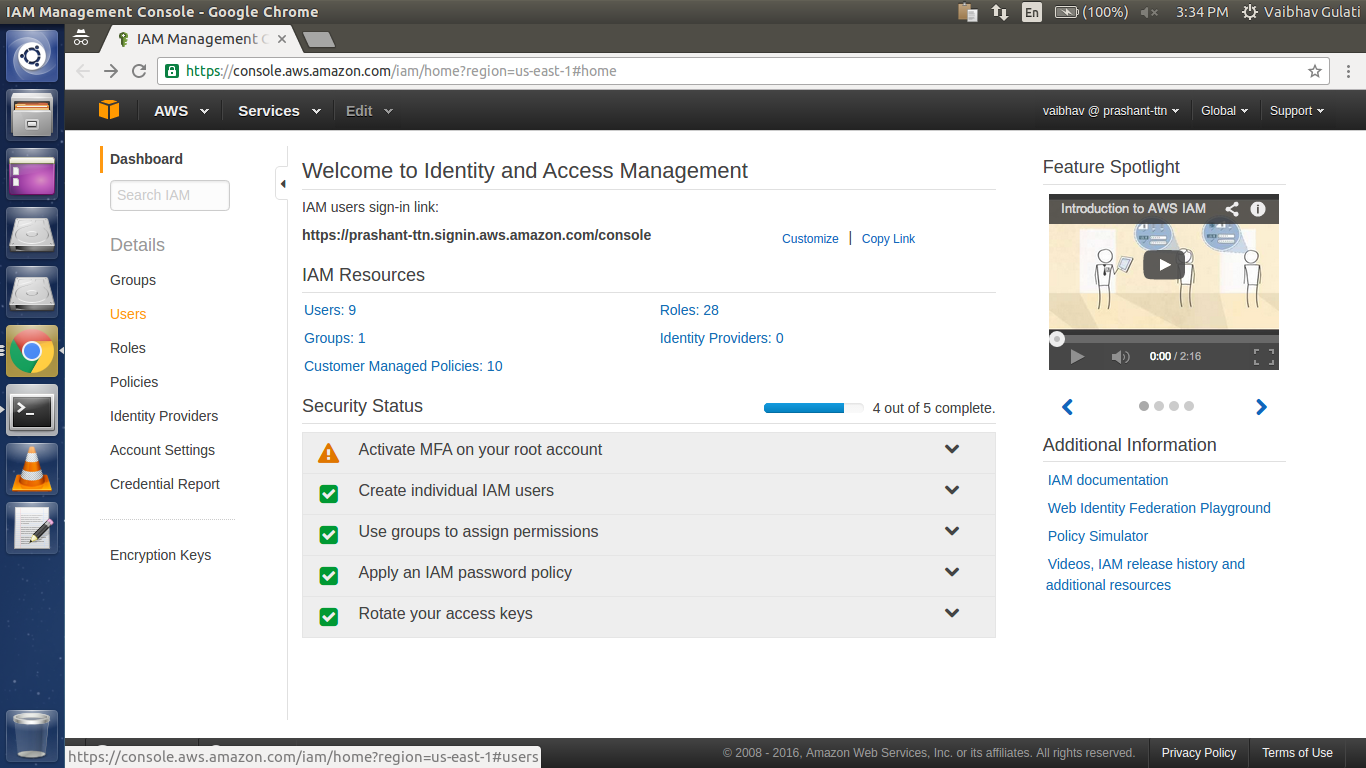Viewport: 1366px width, 768px height.
Task: Open the Global region dropdown
Action: 1224,111
